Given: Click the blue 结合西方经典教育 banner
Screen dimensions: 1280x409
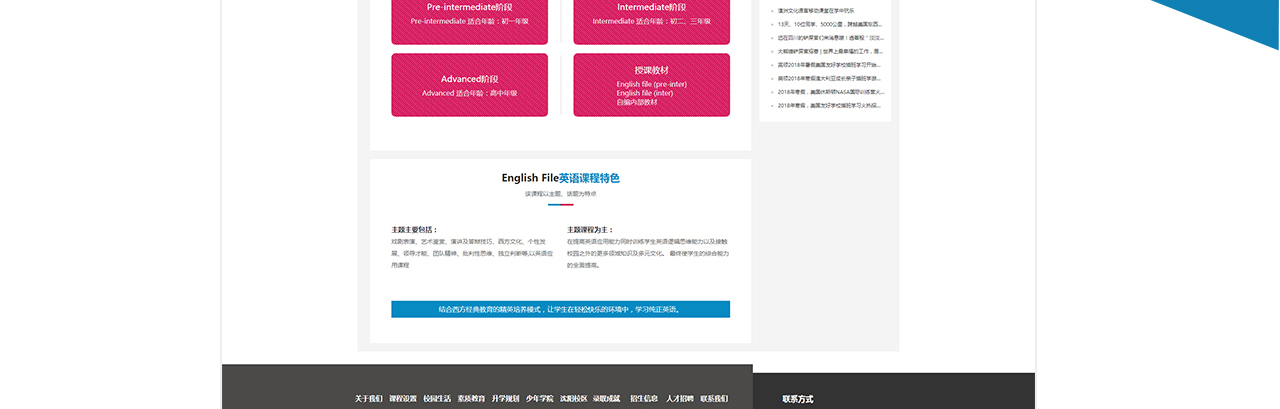Looking at the screenshot, I should (560, 309).
